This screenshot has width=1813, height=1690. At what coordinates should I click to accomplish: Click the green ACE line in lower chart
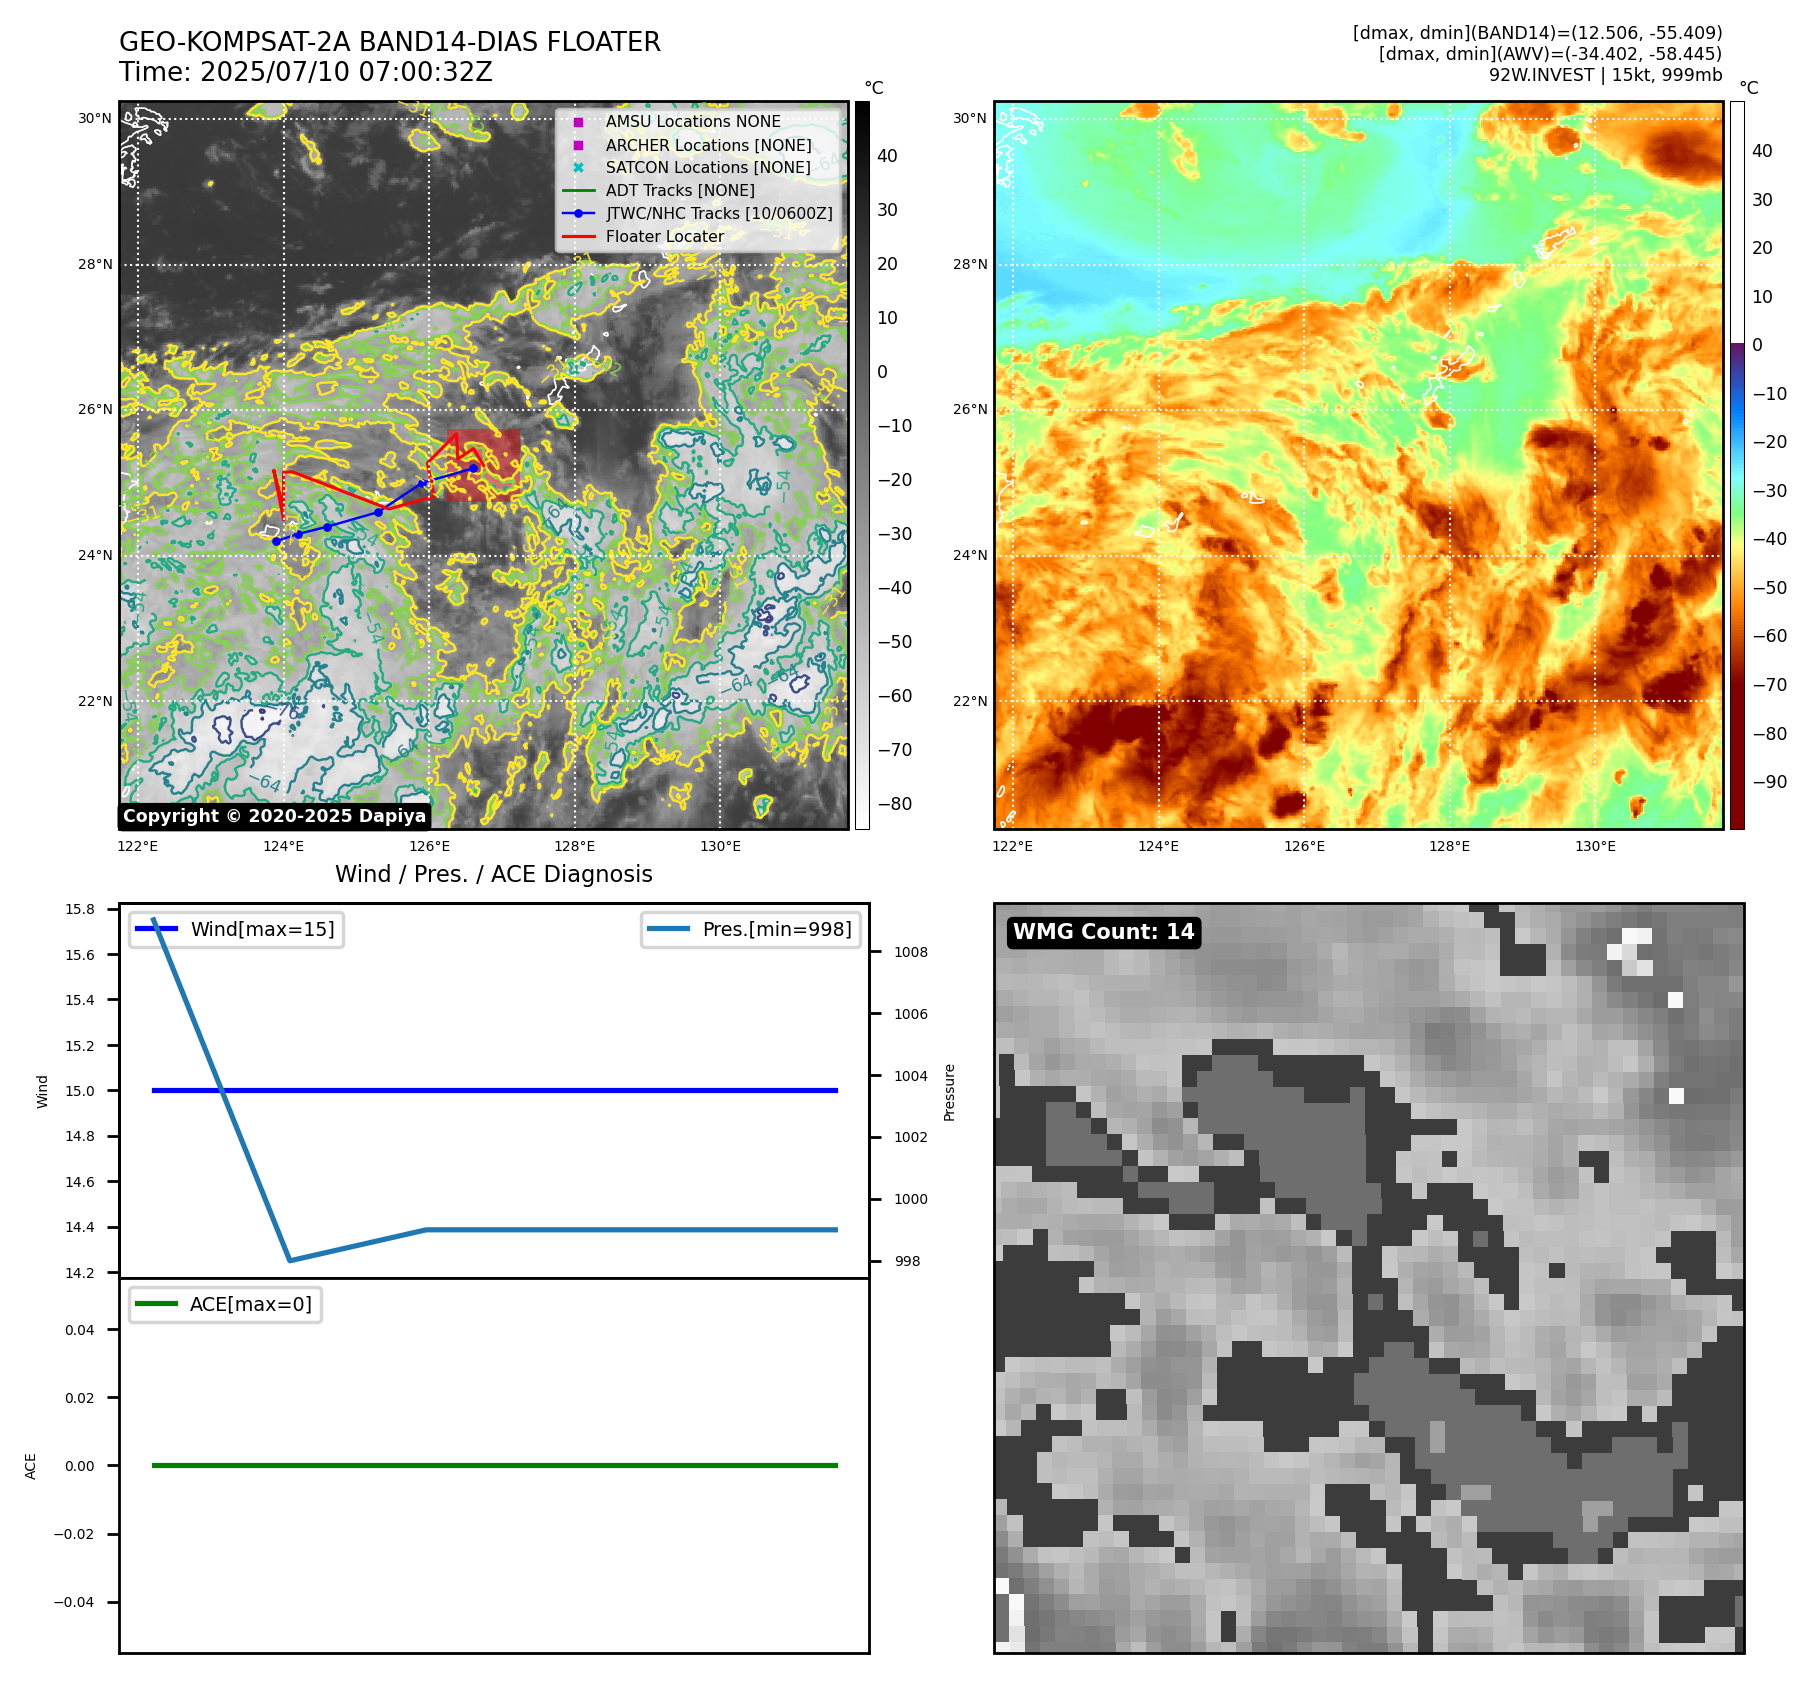495,1465
